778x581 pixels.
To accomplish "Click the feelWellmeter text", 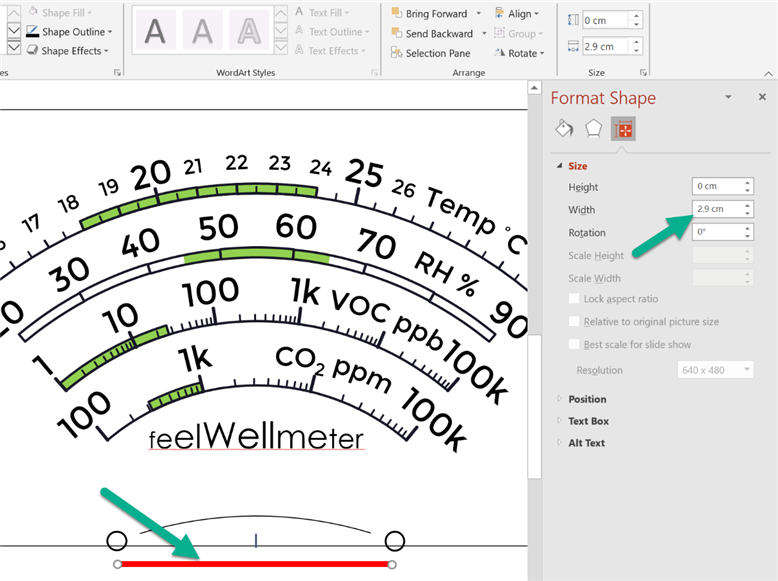I will pos(257,435).
